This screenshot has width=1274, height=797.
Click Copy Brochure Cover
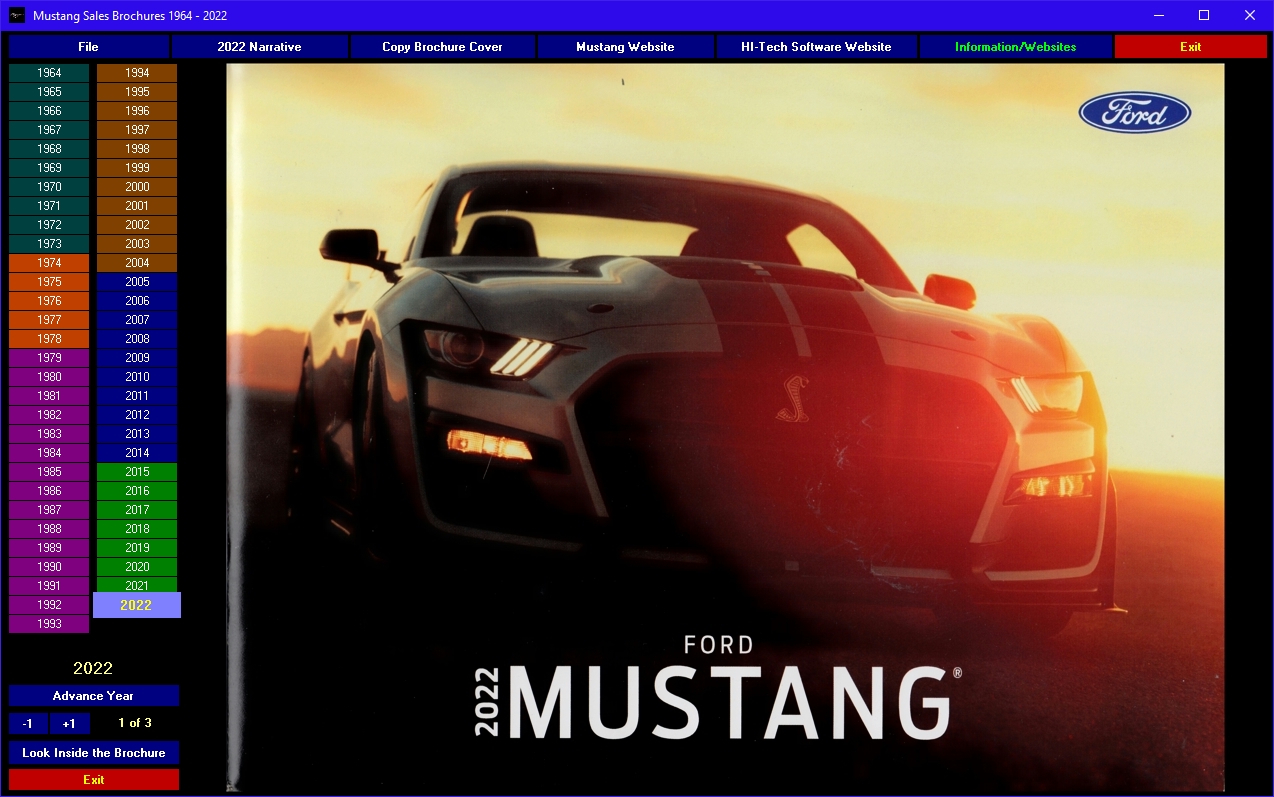tap(442, 47)
